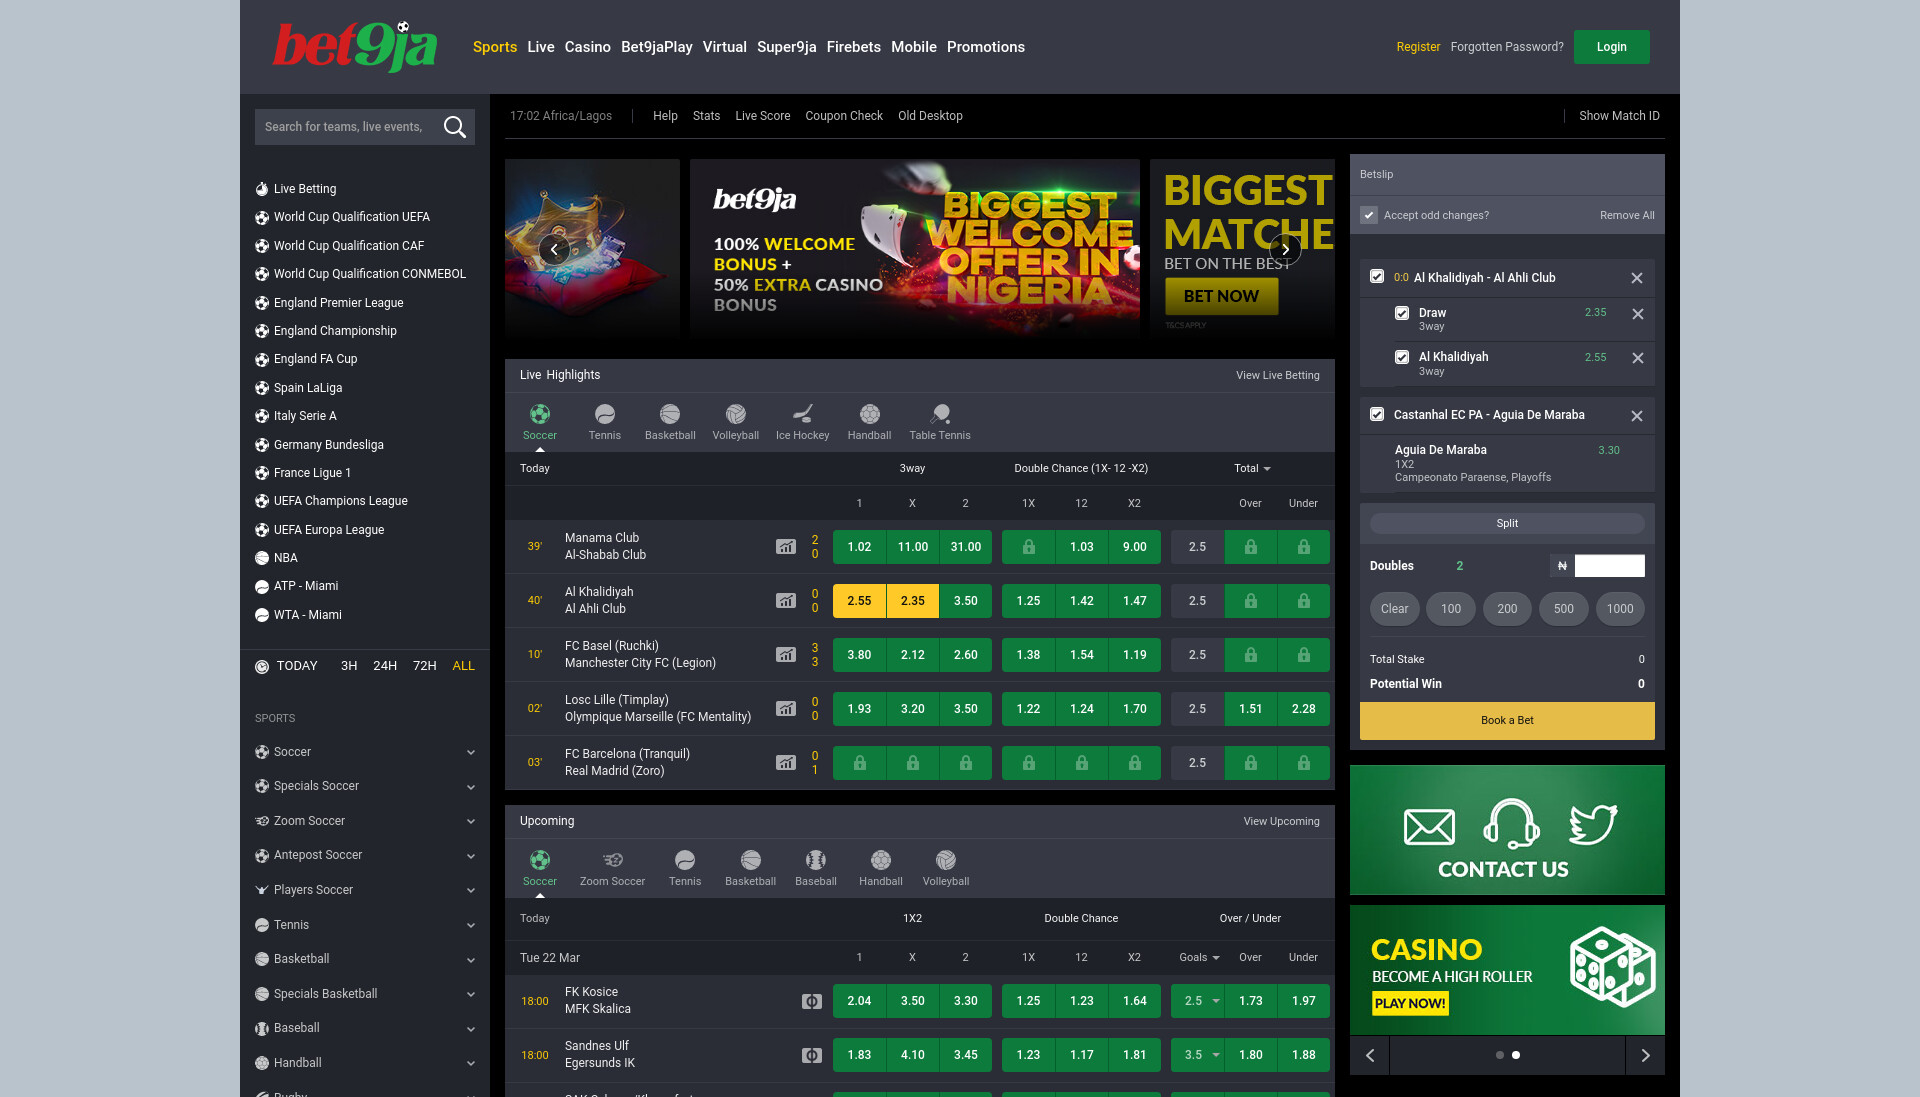Screen dimensions: 1920x1097
Task: Select Table Tennis icon in Live Highlights
Action: coord(940,414)
